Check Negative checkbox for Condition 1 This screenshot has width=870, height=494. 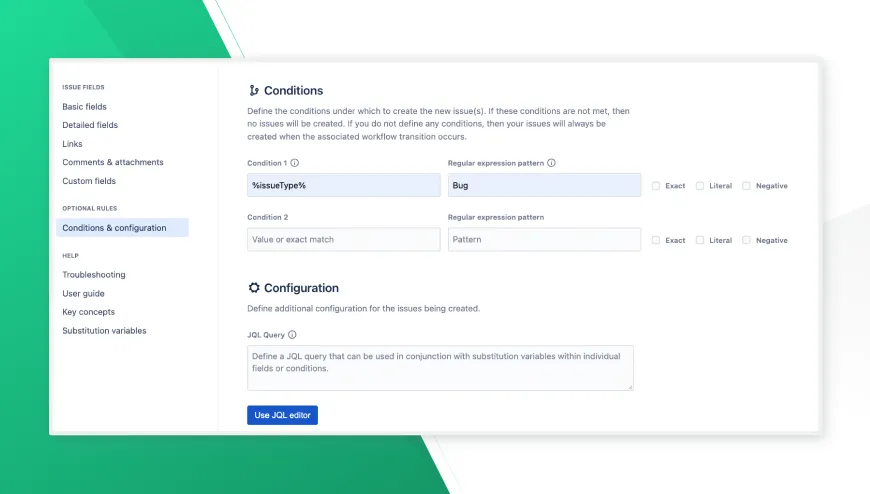(746, 186)
